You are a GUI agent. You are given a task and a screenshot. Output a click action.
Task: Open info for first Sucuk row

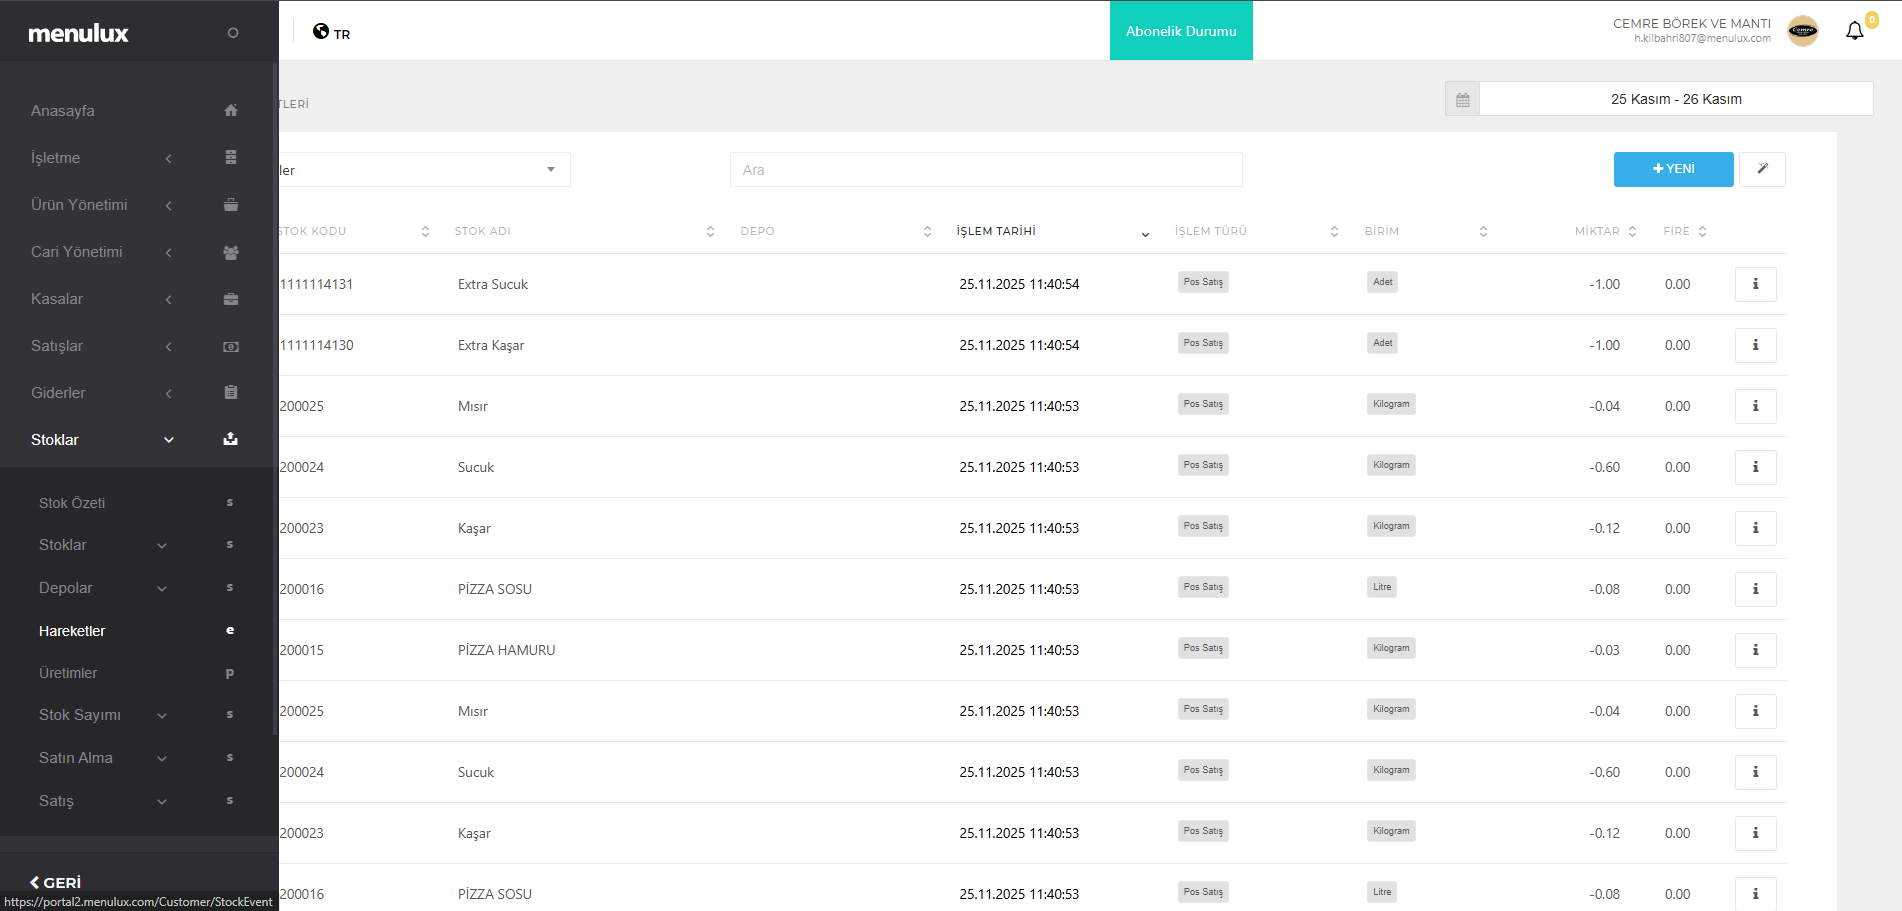1755,467
